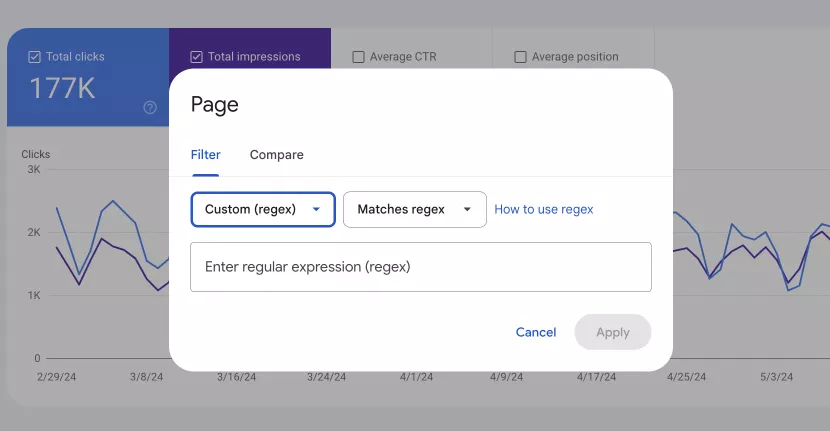Screen dimensions: 830x431
Task: Select the Clicks axis title
Action: [x=35, y=154]
